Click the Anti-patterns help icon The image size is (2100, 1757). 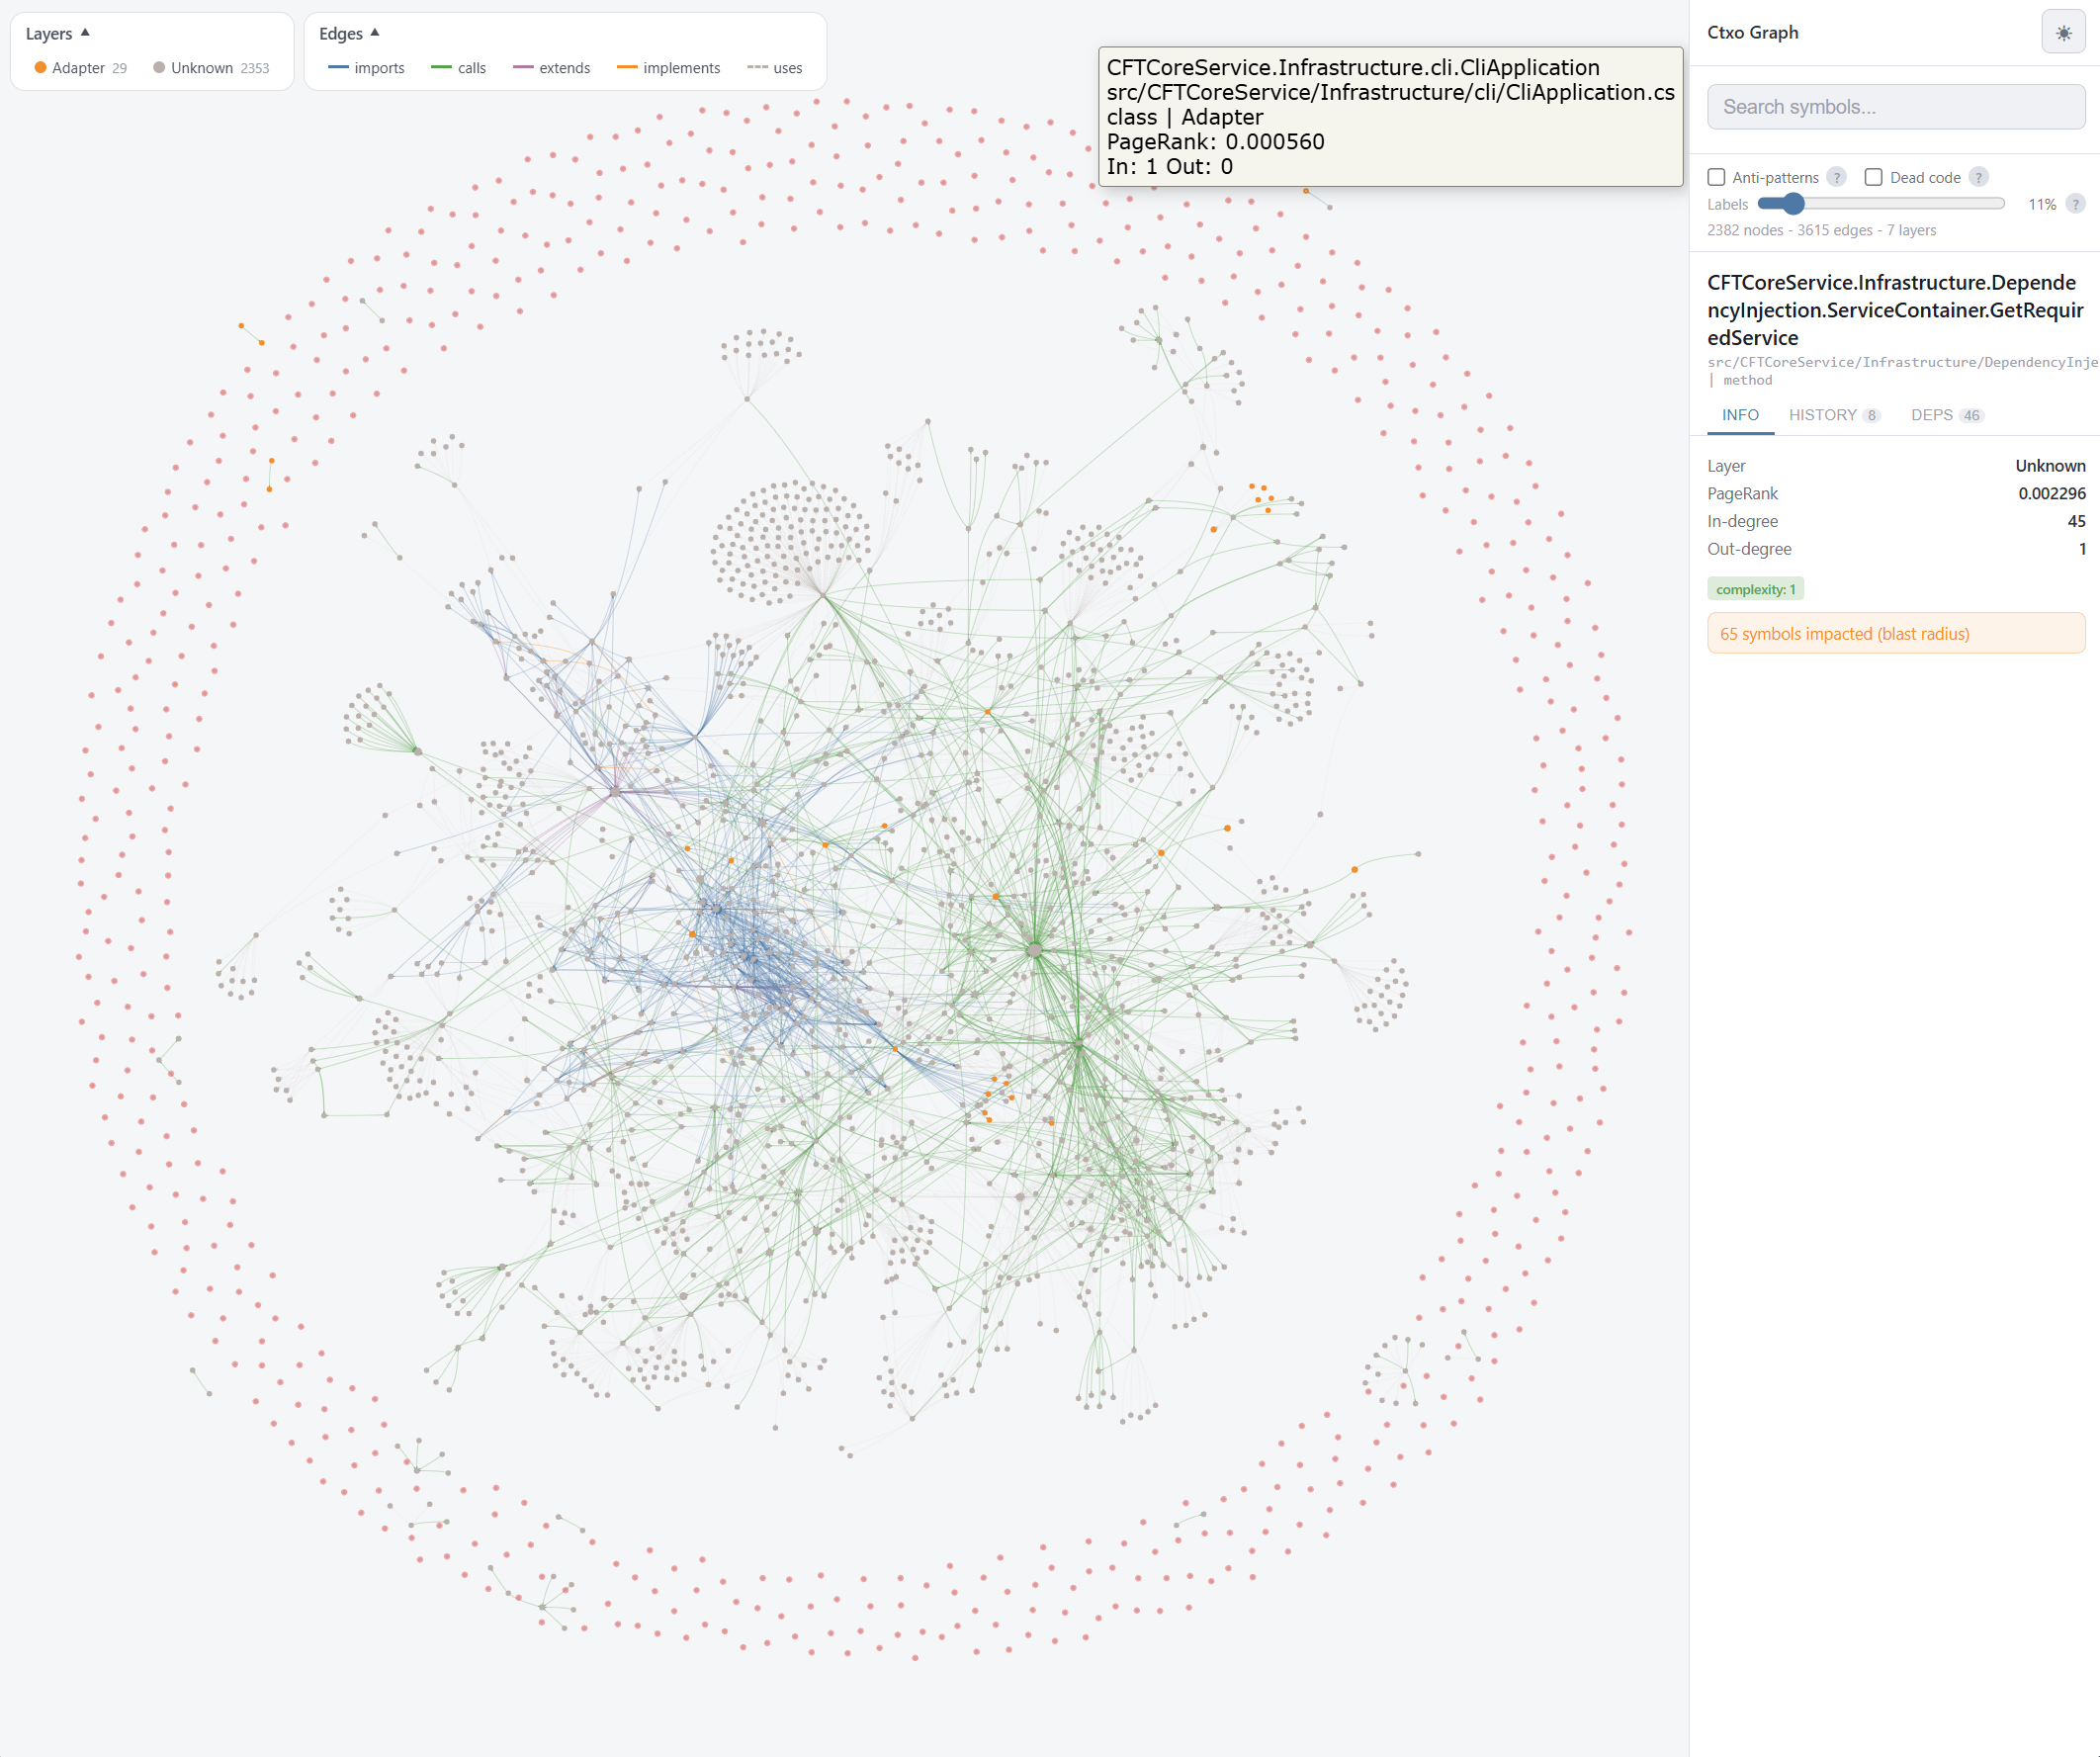[1837, 177]
